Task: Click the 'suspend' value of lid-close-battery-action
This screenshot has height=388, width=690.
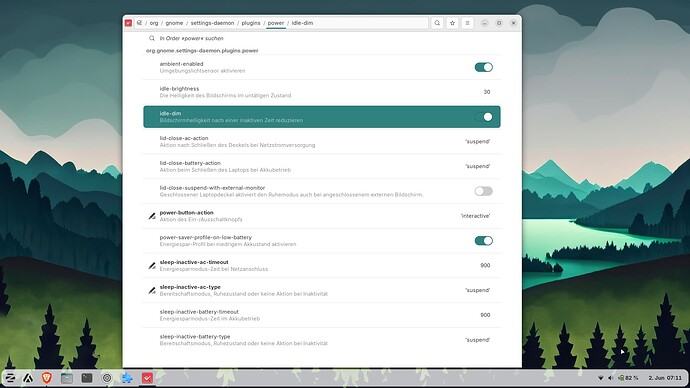Action: pyautogui.click(x=477, y=166)
